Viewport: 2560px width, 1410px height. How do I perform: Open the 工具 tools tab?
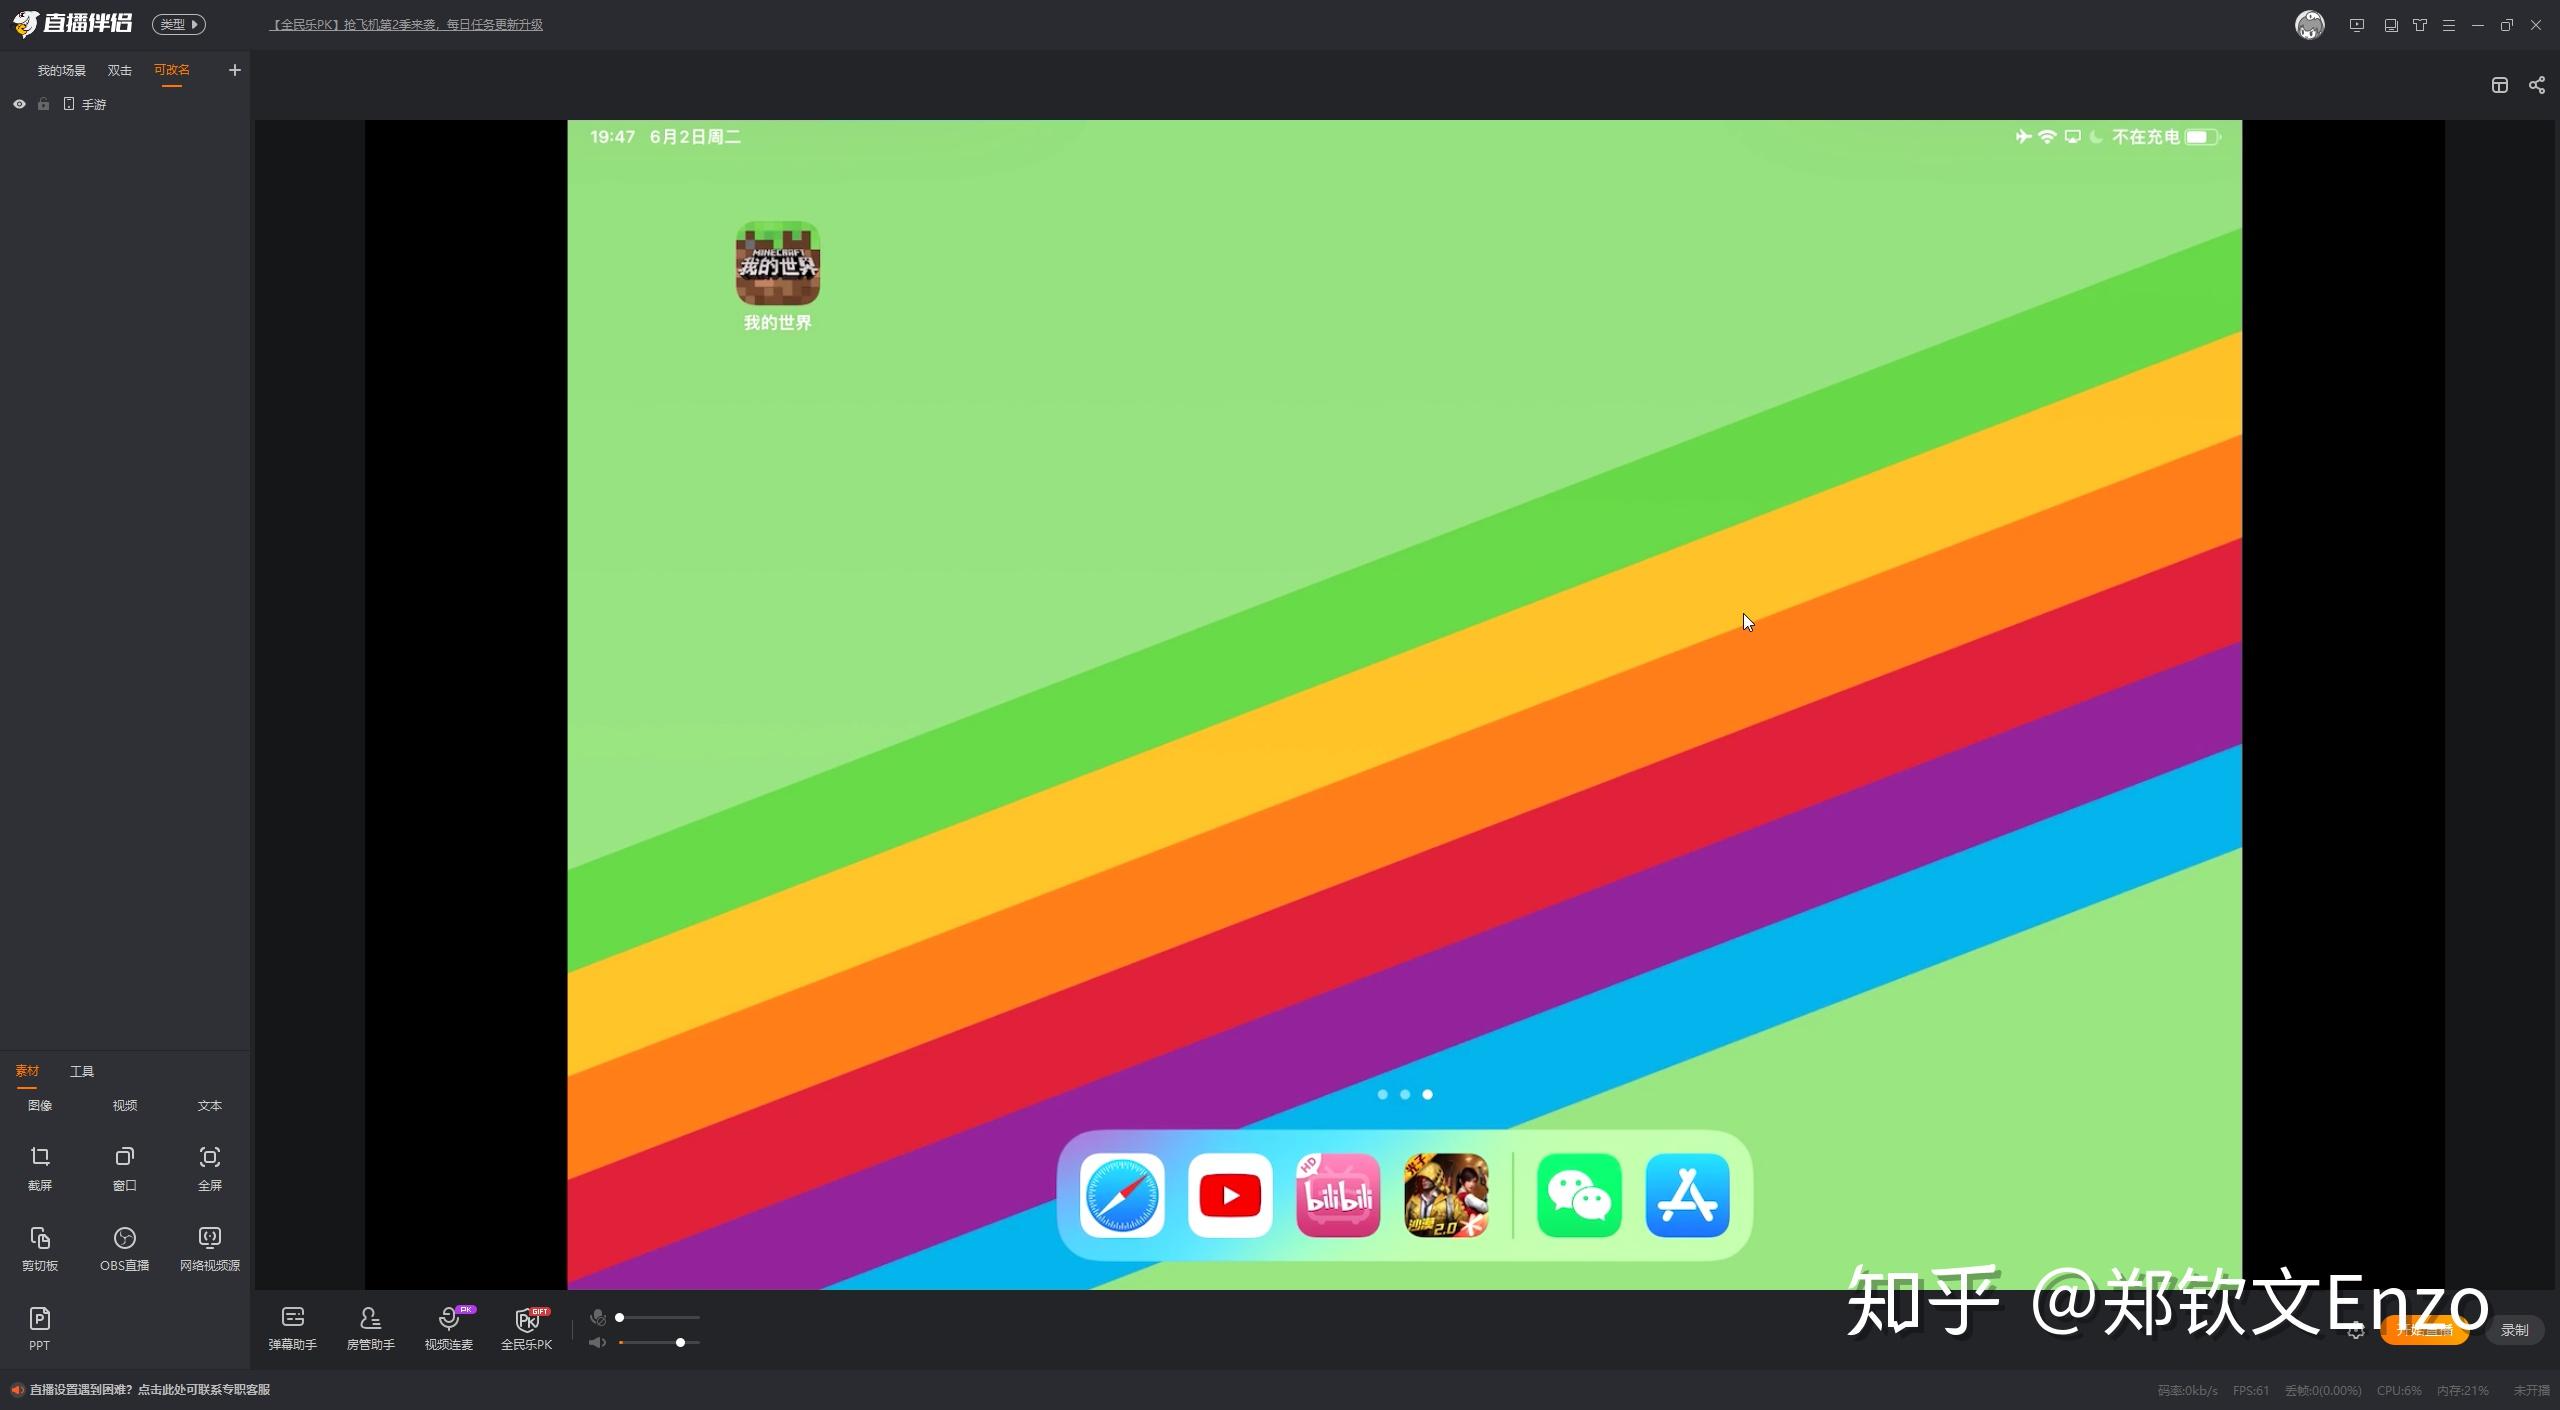(82, 1071)
